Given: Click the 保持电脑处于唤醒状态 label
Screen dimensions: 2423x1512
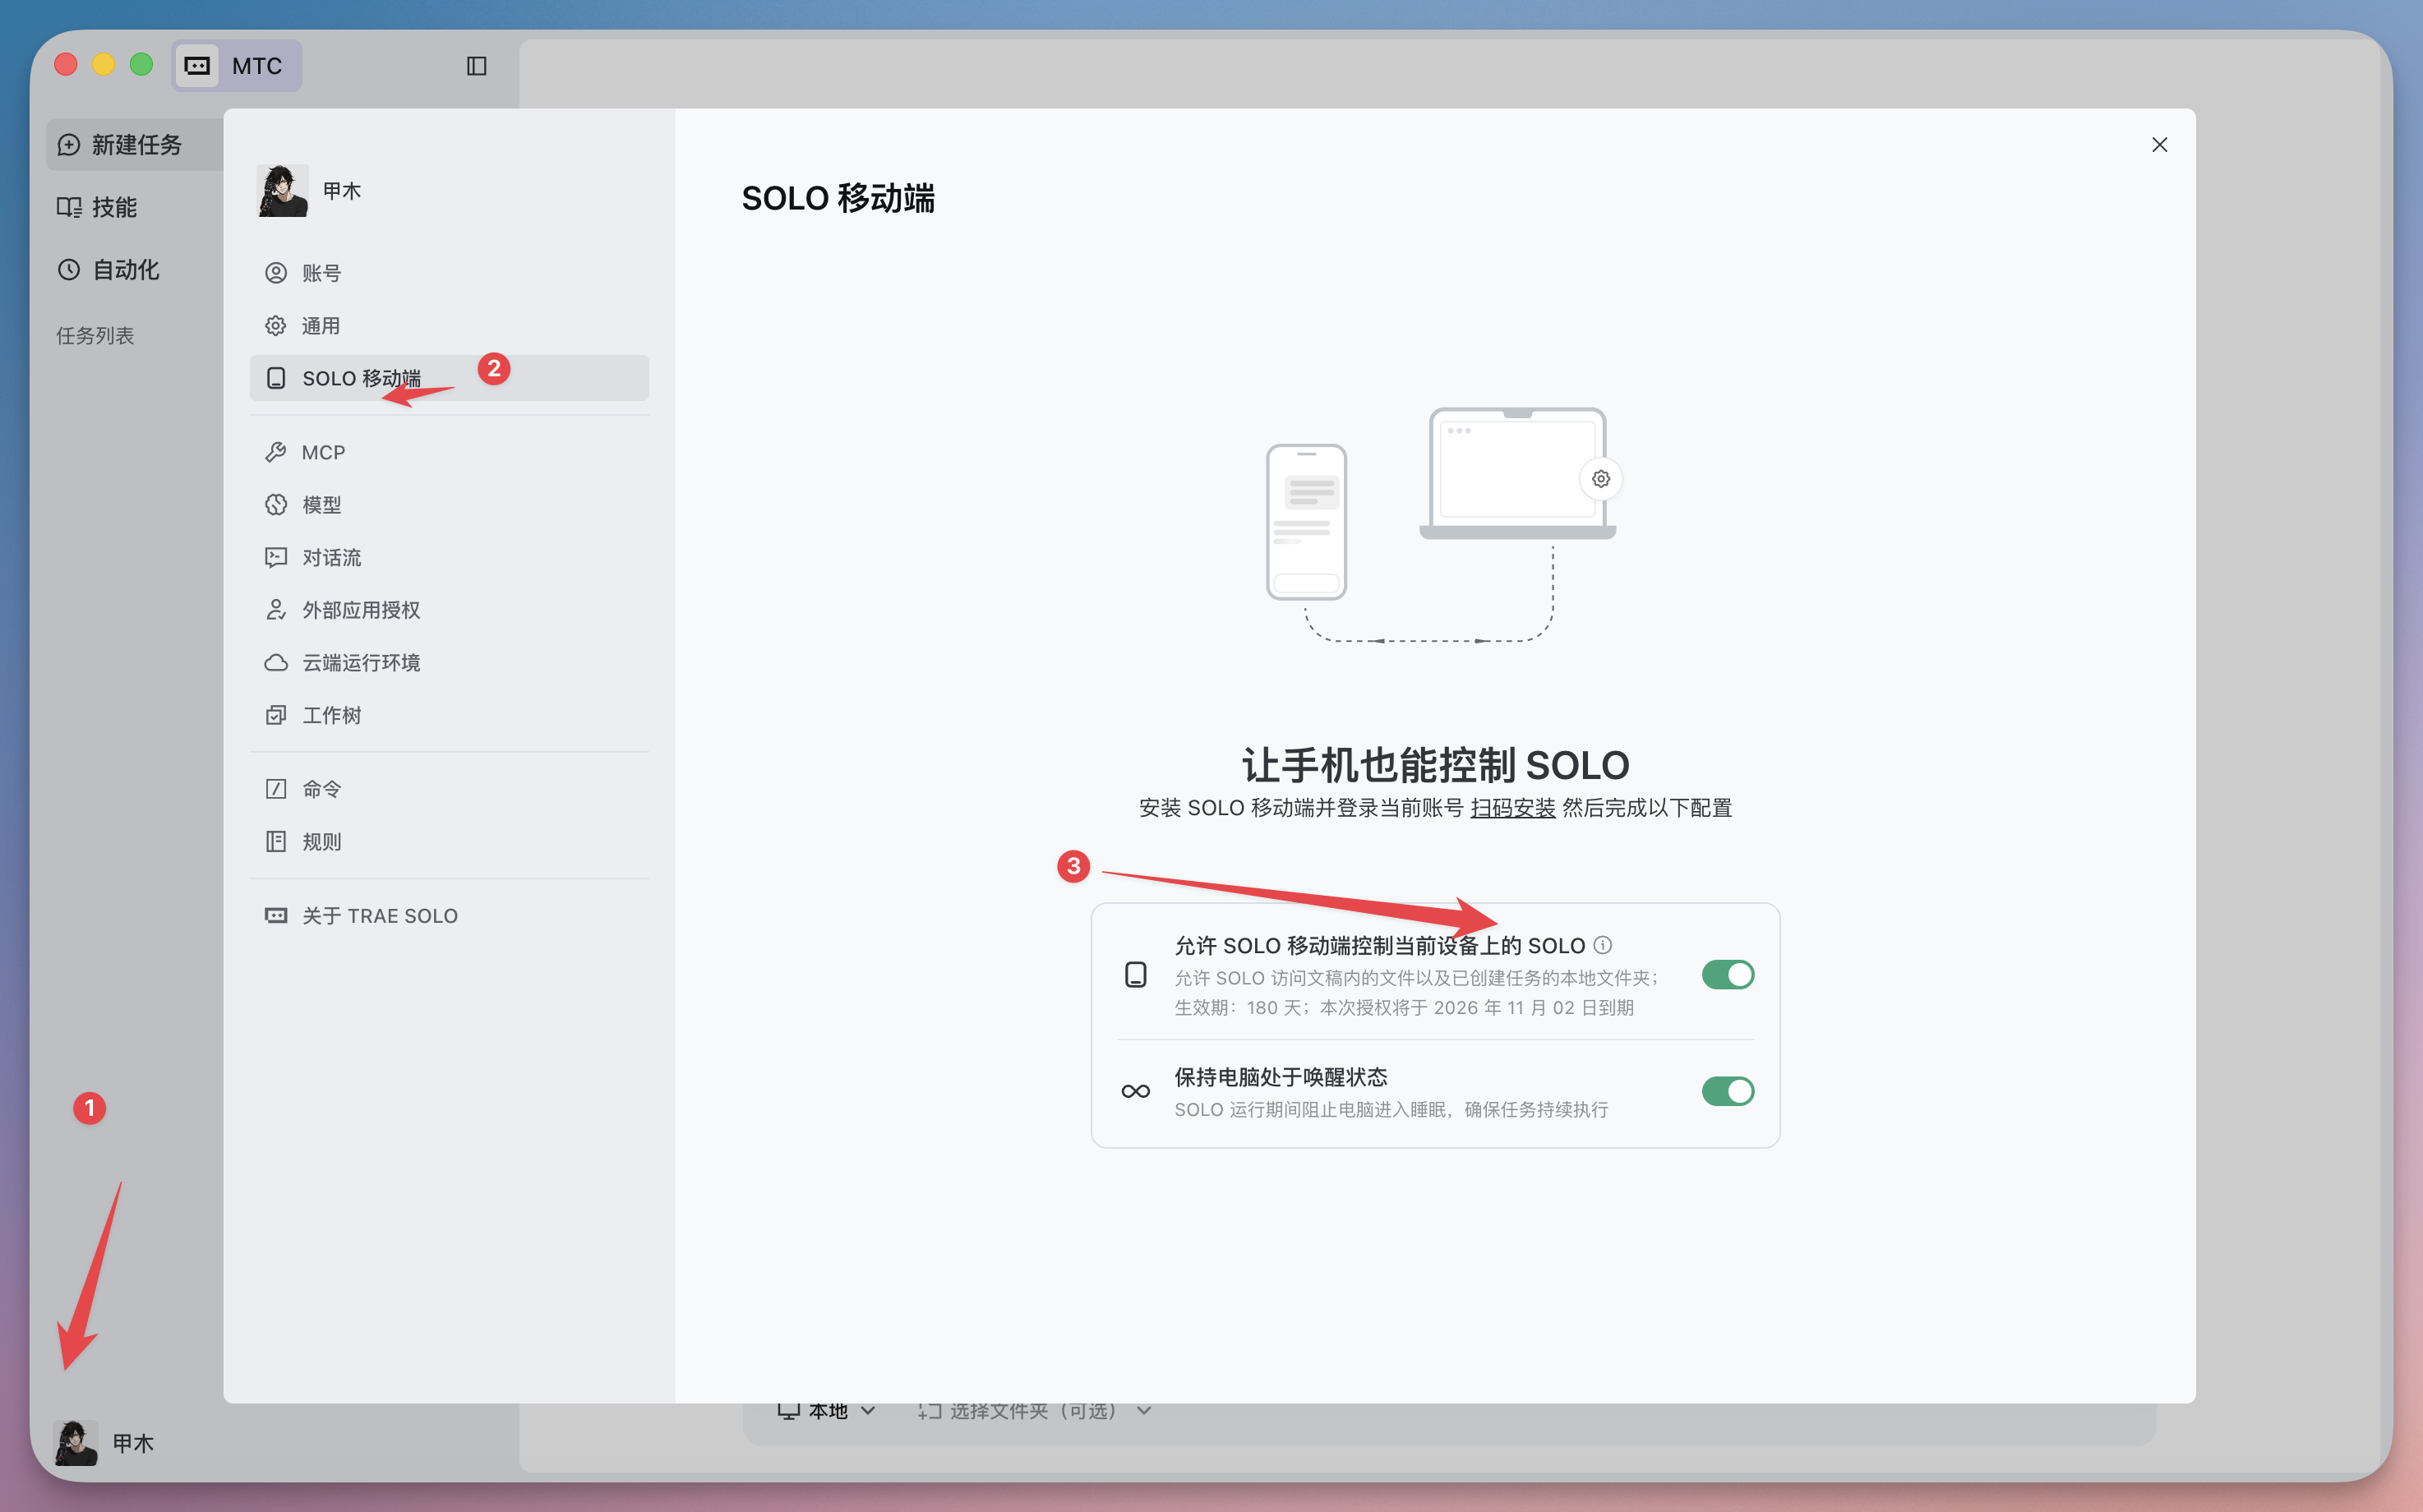Looking at the screenshot, I should (x=1280, y=1077).
